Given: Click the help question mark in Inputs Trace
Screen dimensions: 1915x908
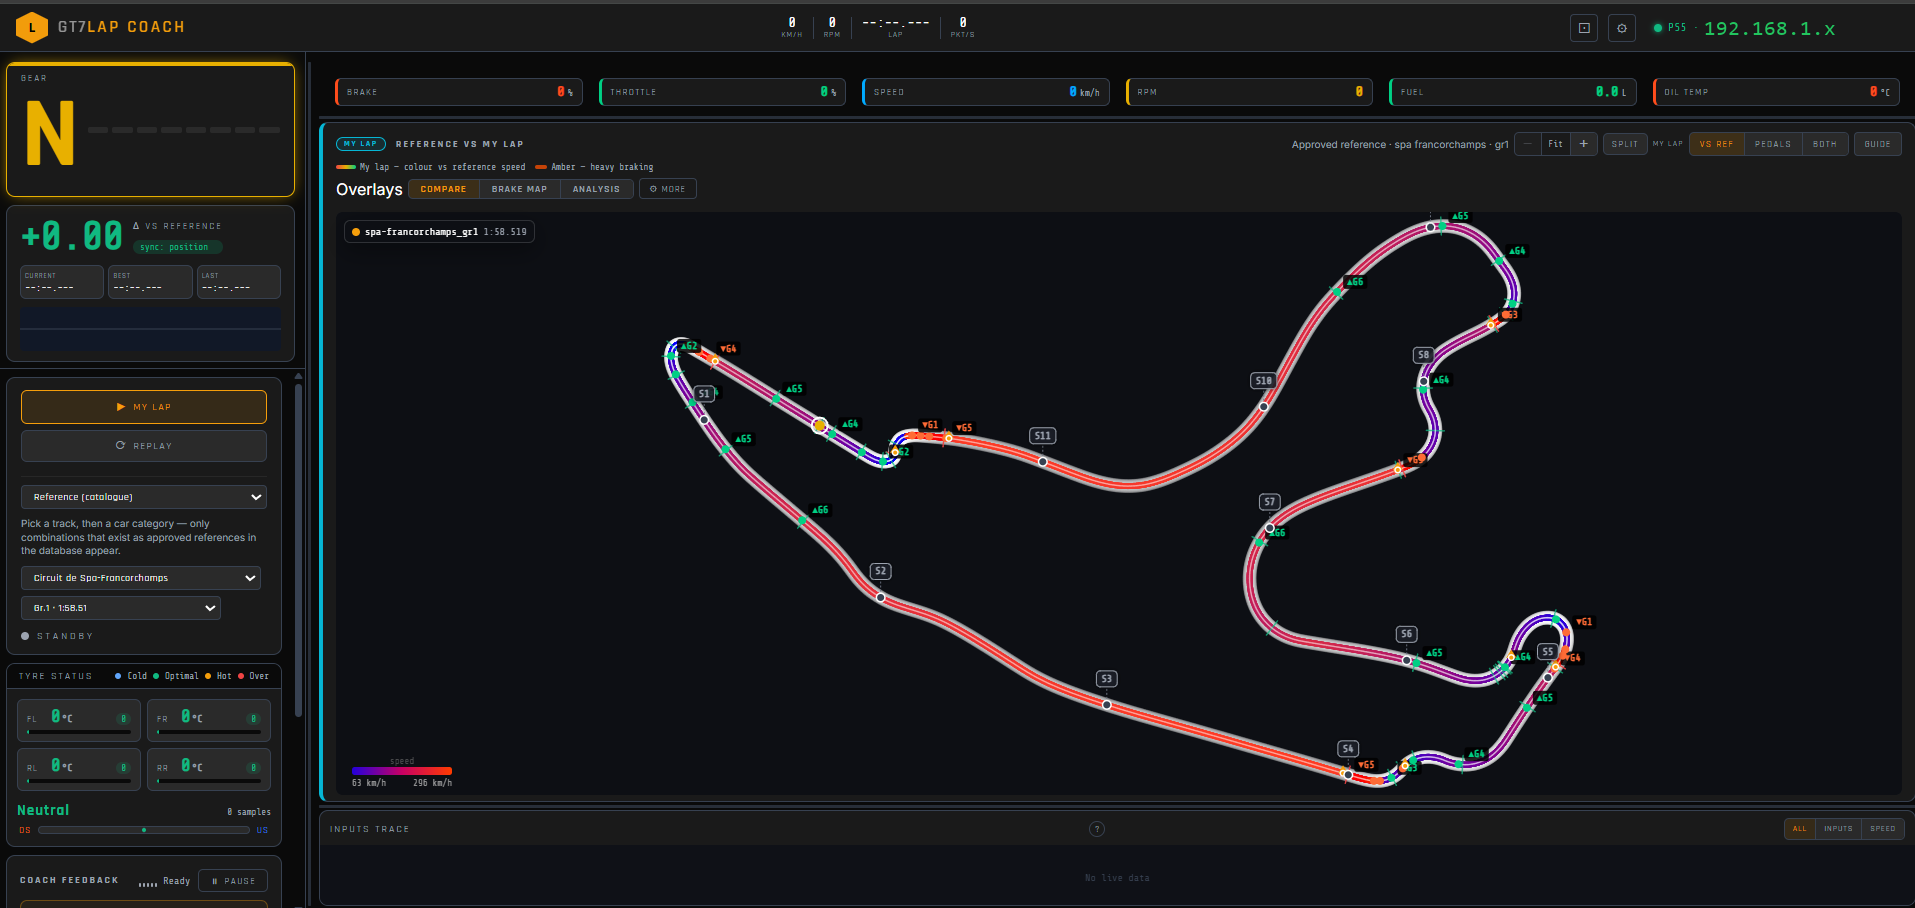Looking at the screenshot, I should coord(1097,829).
